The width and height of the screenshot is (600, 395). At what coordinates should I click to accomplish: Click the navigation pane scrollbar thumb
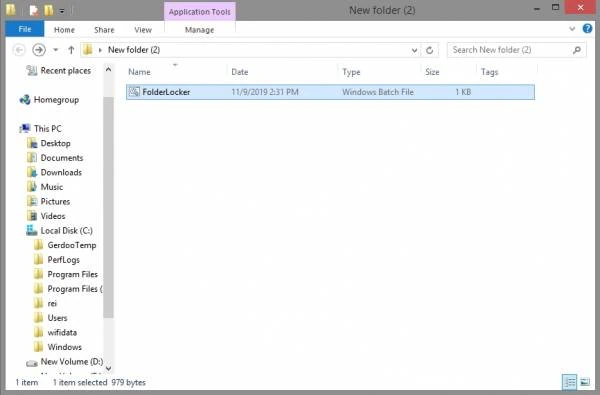coord(108,207)
